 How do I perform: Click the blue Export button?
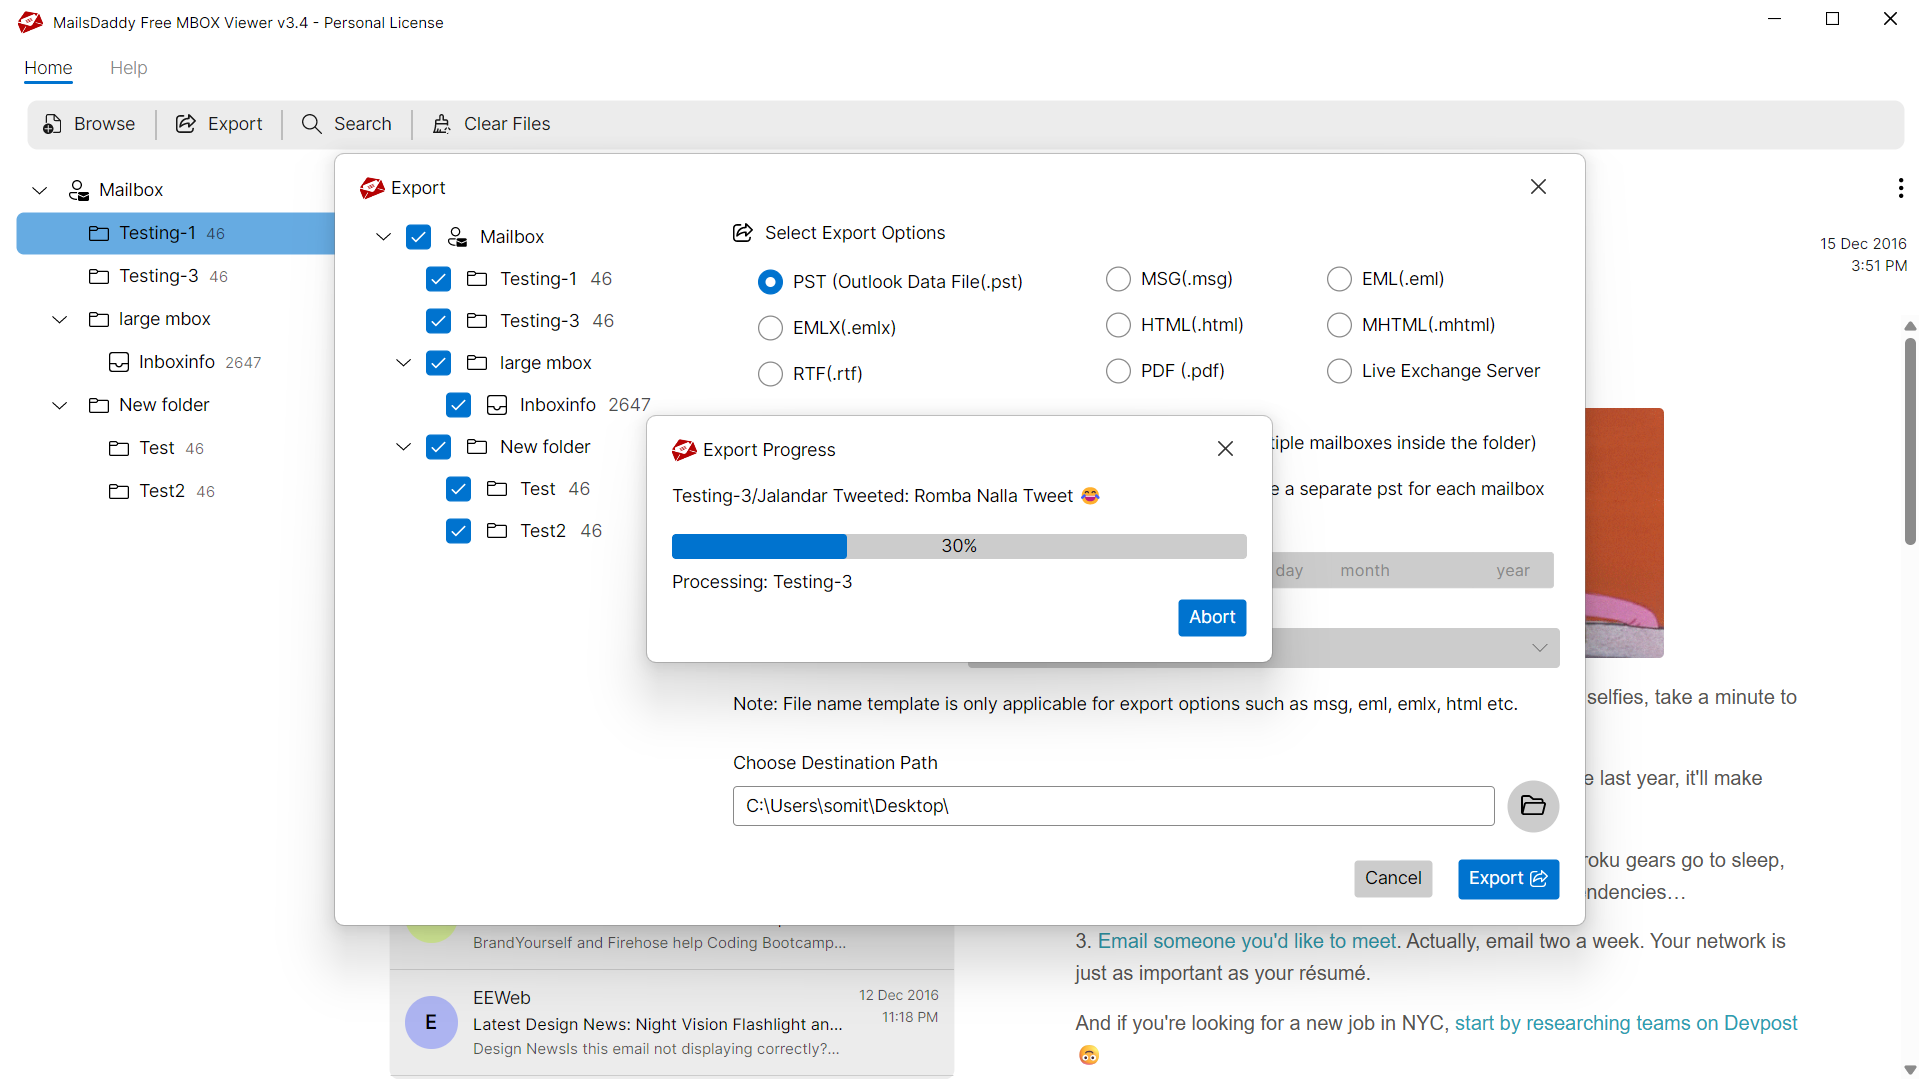[x=1508, y=879]
